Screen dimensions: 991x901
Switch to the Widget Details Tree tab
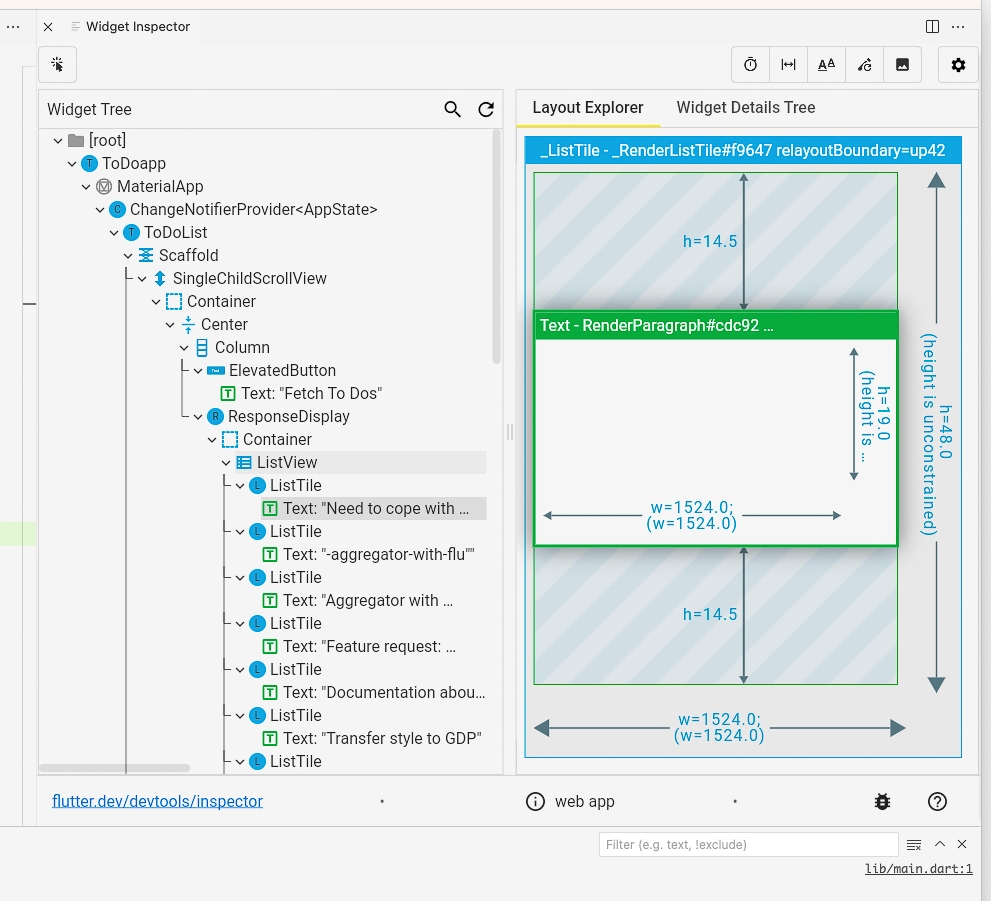pyautogui.click(x=745, y=107)
